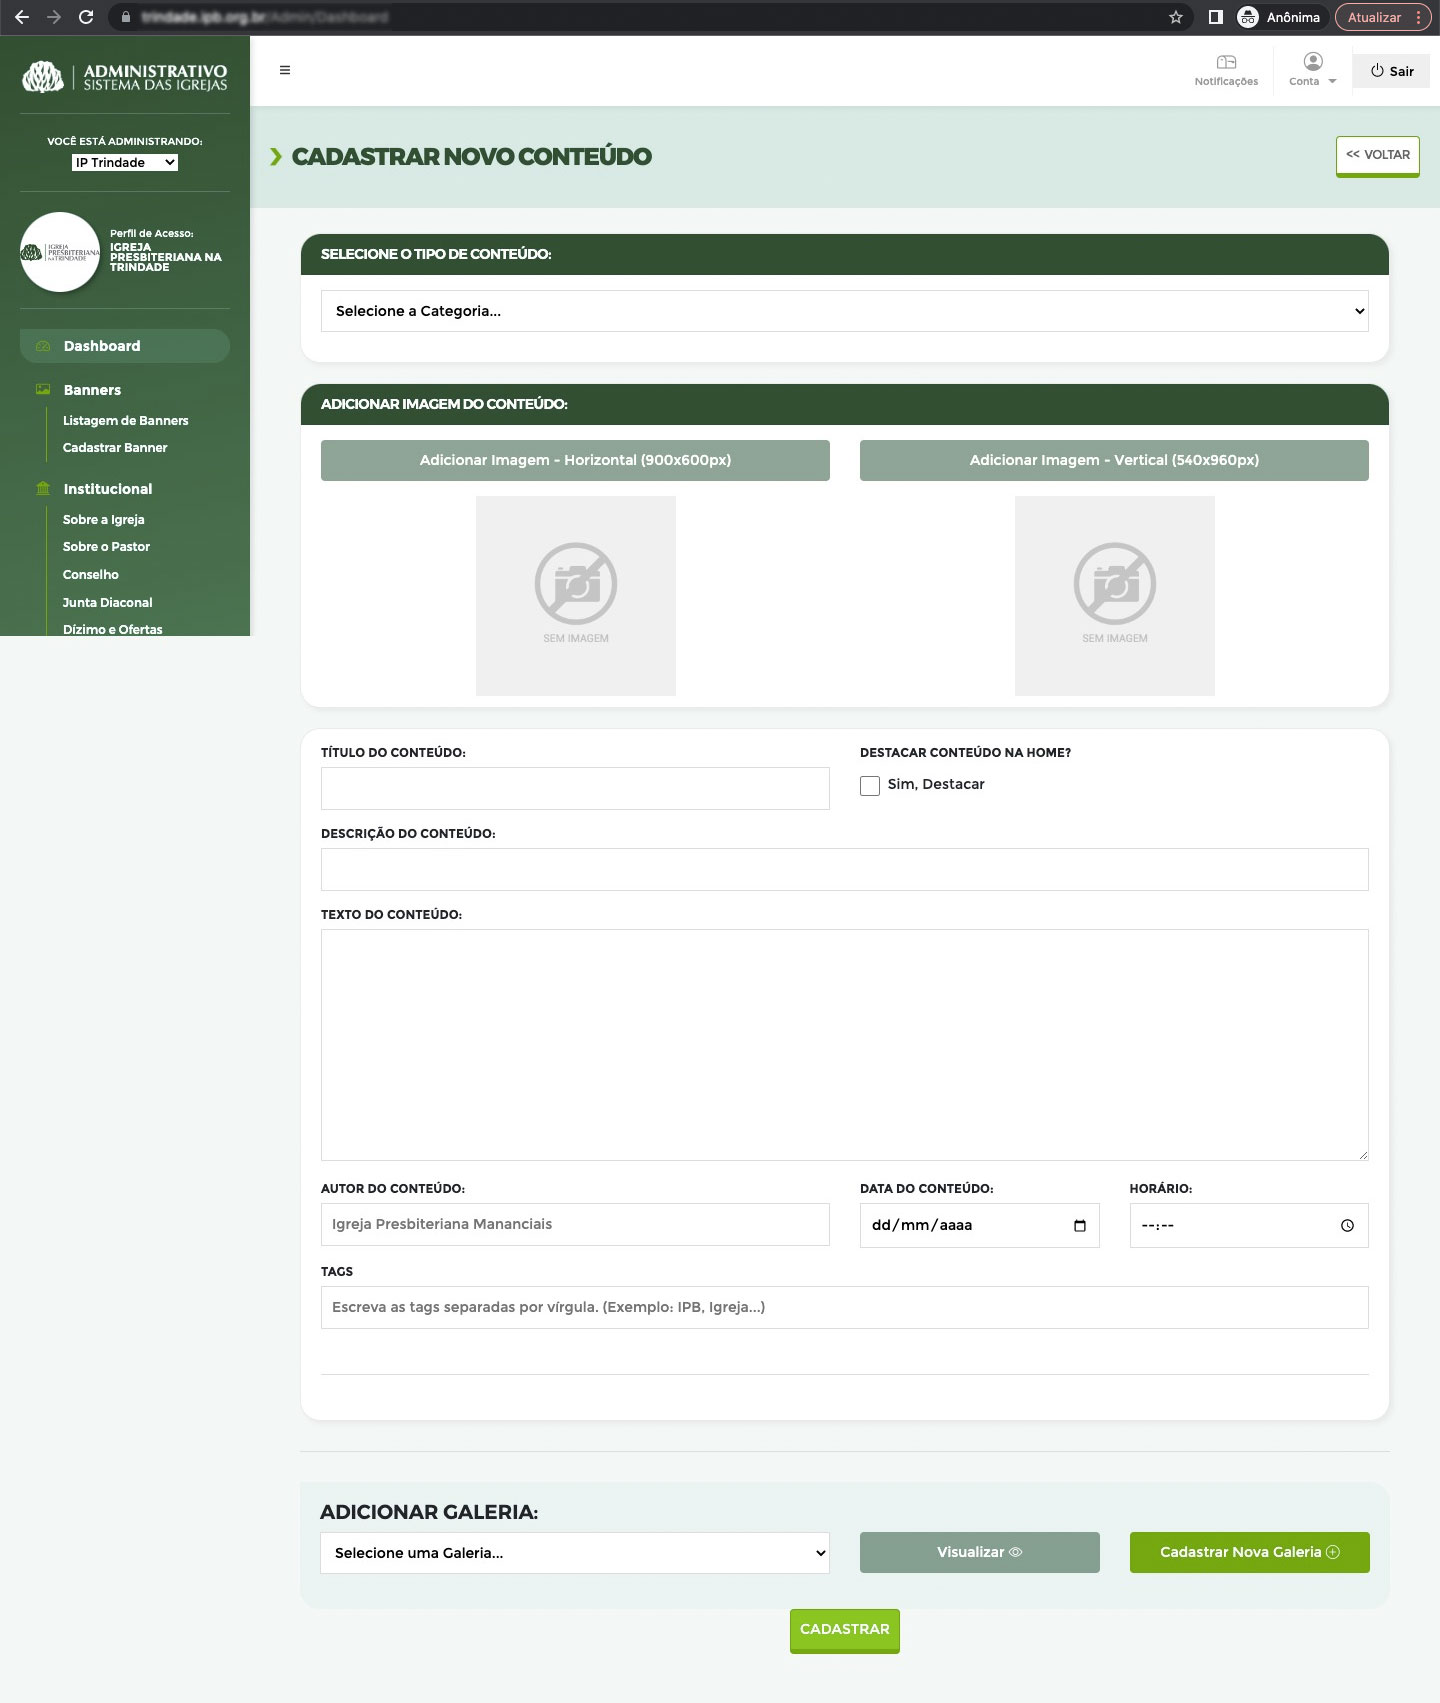Click the Conta user profile icon
The width and height of the screenshot is (1440, 1703).
click(1312, 62)
